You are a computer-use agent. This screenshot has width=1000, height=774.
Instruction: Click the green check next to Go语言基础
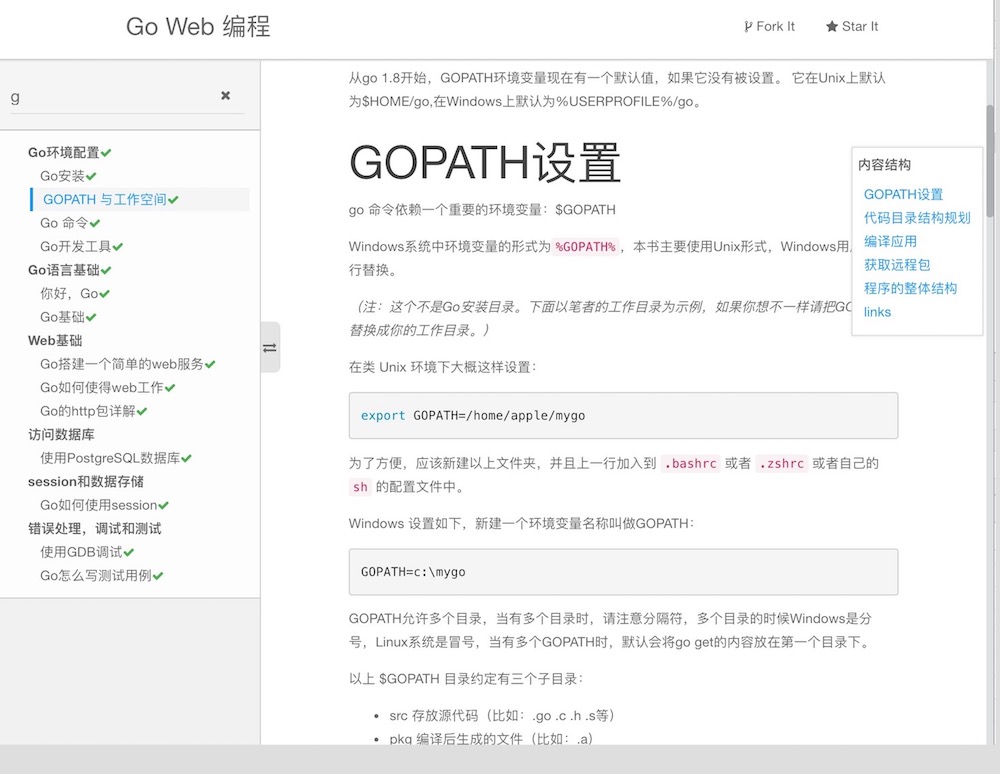point(106,271)
